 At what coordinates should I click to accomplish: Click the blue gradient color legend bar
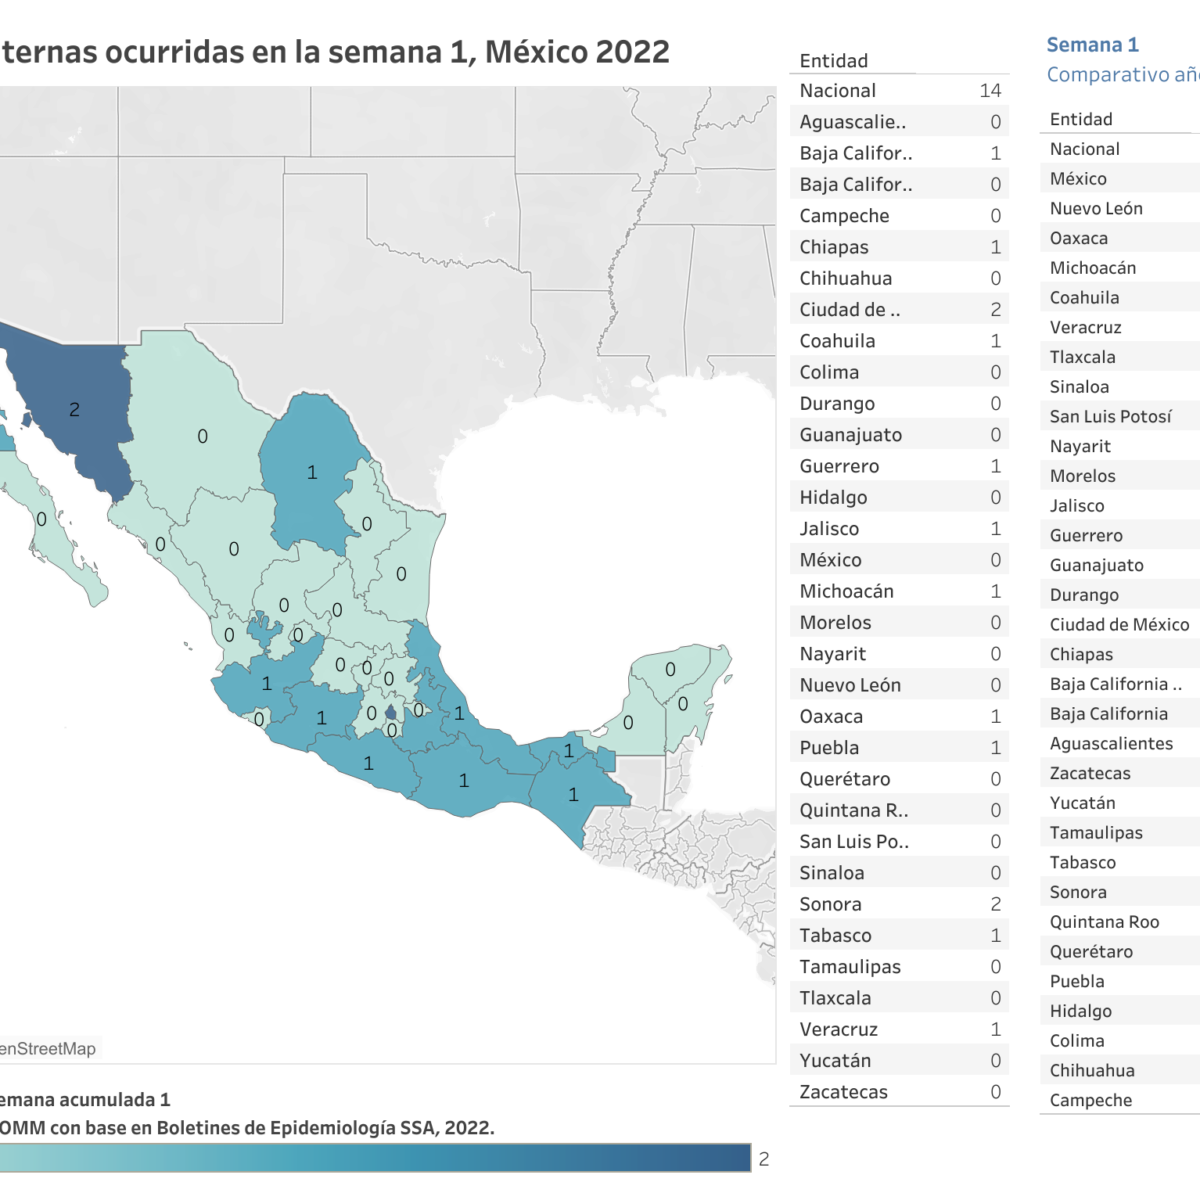(x=375, y=1158)
